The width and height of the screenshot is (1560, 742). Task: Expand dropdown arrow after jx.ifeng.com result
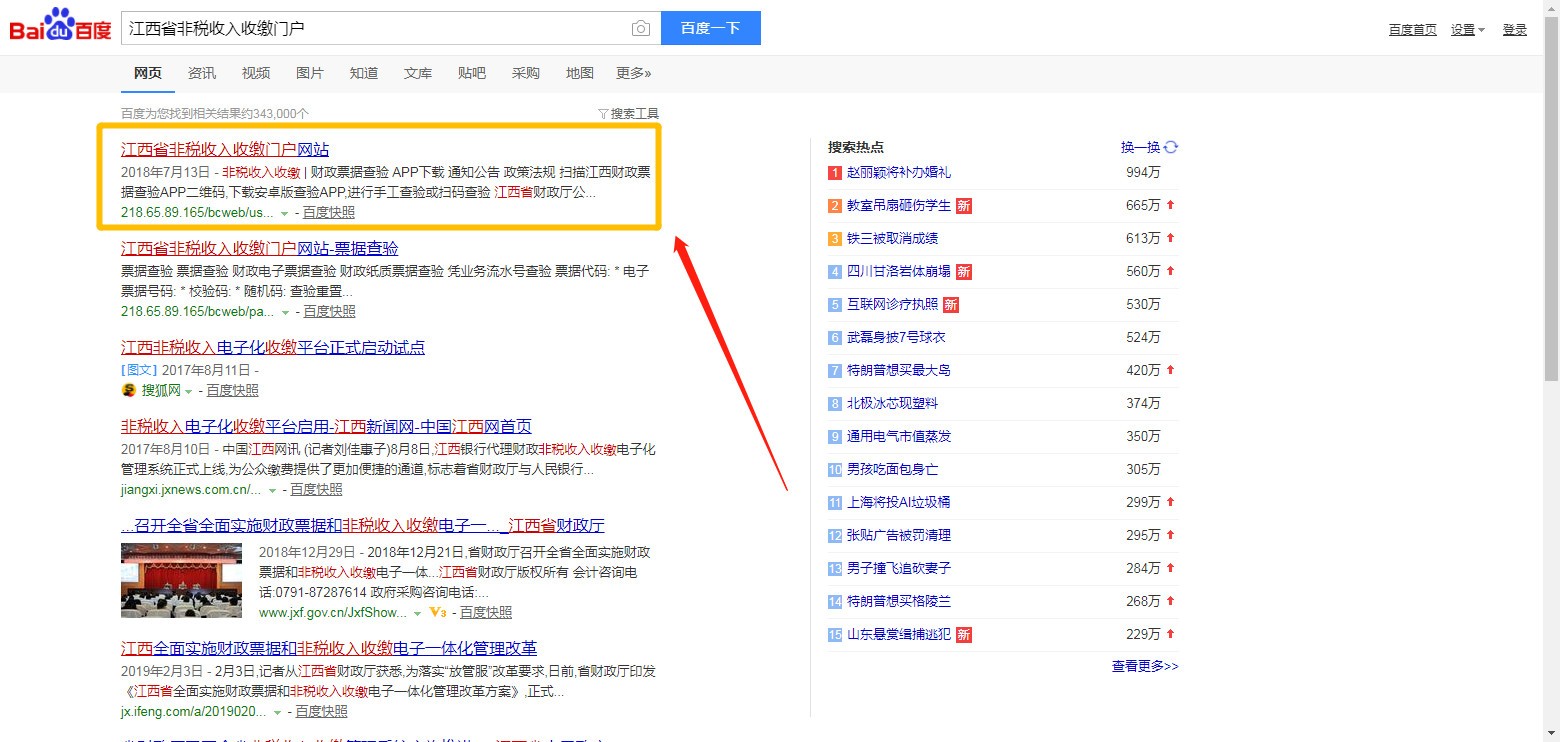tap(278, 712)
